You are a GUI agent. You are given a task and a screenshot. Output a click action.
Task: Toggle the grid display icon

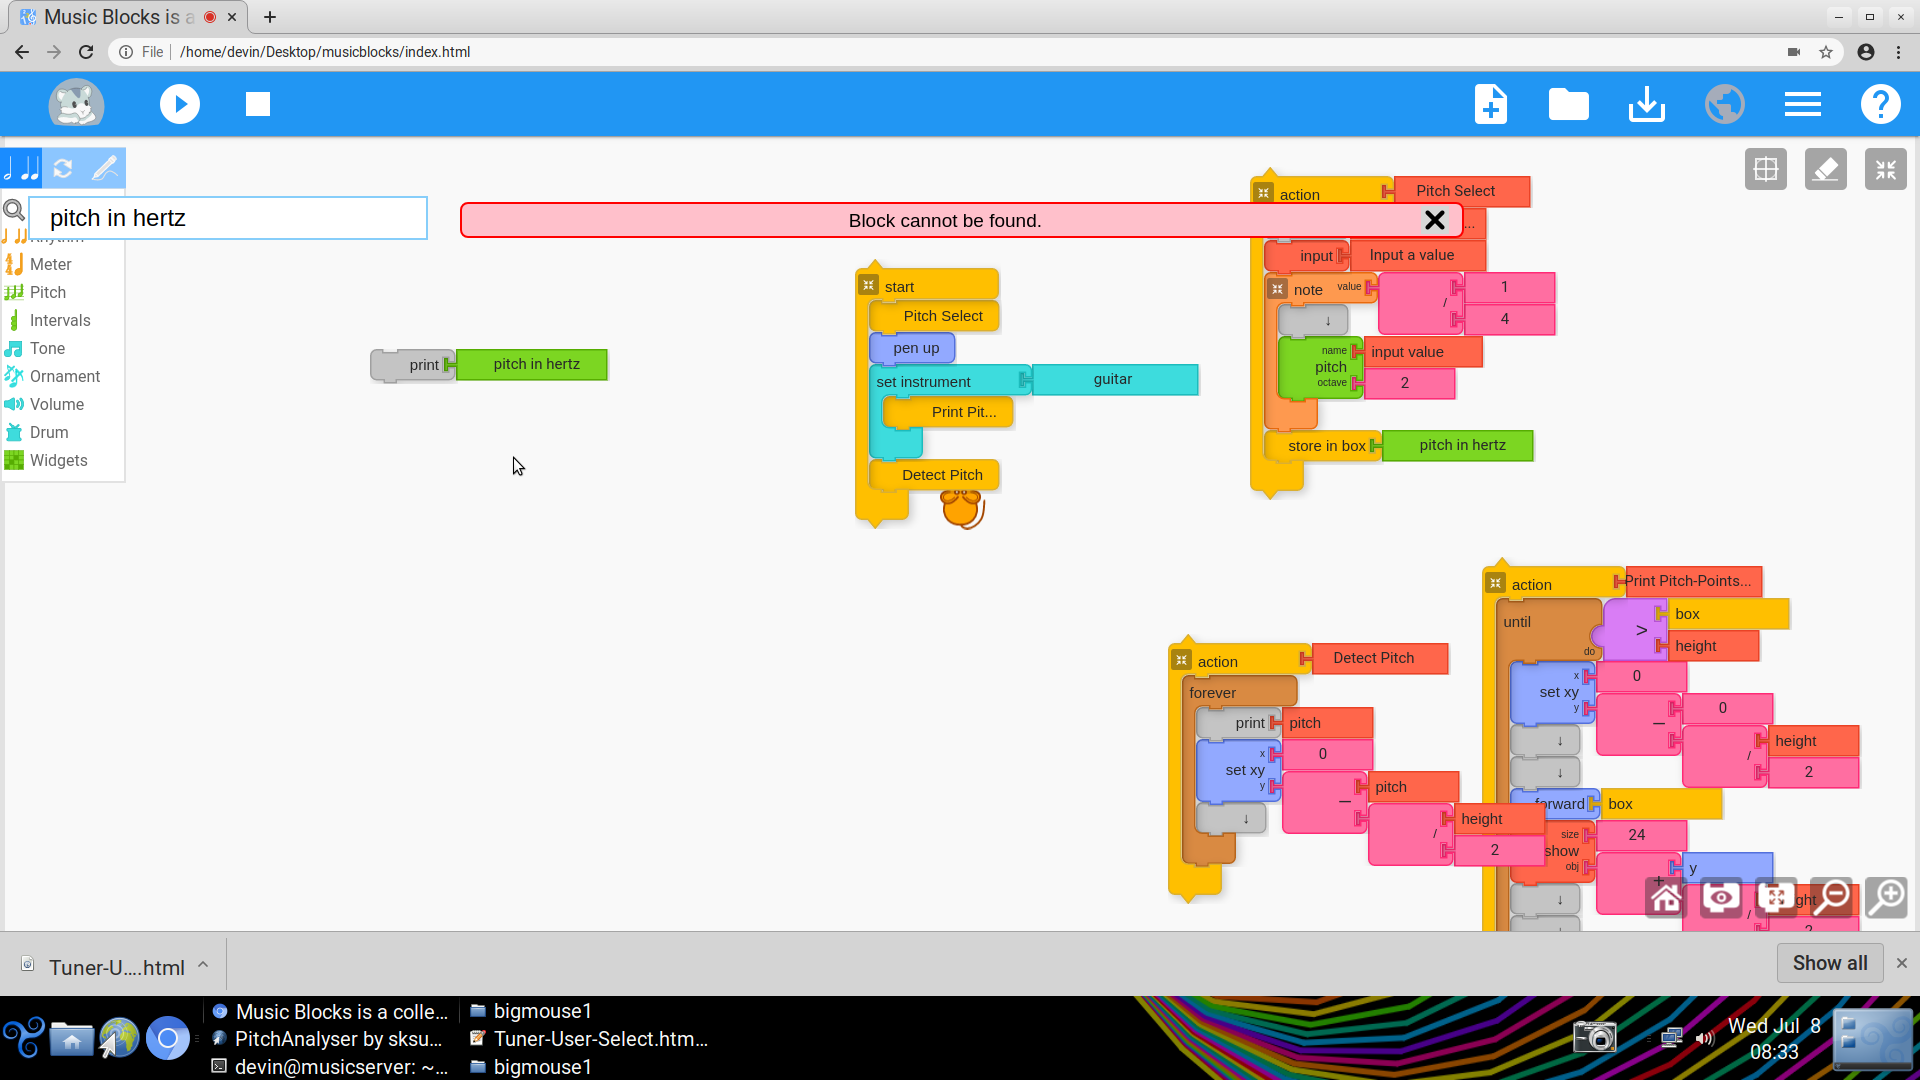1766,169
